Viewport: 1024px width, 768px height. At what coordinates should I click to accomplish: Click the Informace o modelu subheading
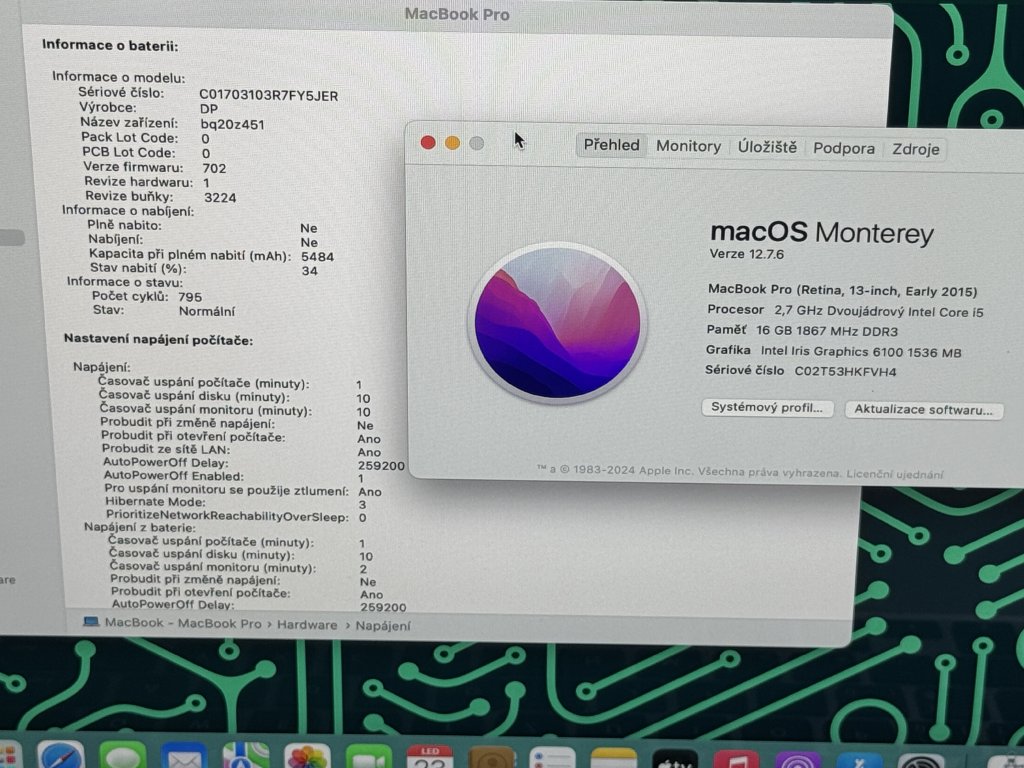coord(119,76)
